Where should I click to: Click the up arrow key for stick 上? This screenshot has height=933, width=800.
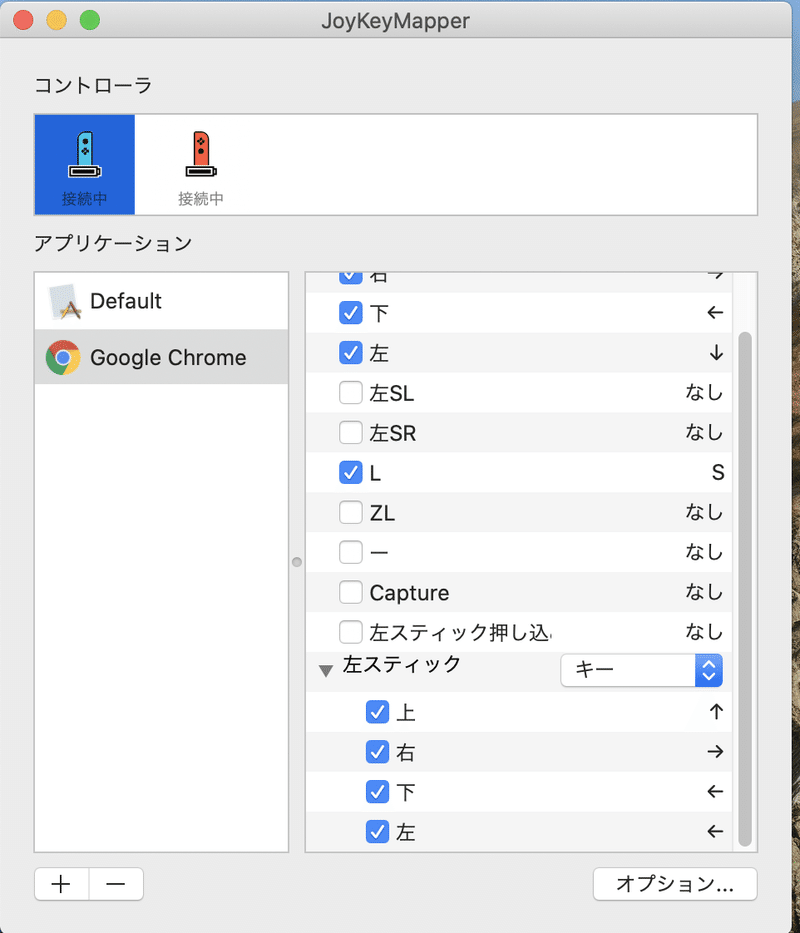tap(716, 712)
